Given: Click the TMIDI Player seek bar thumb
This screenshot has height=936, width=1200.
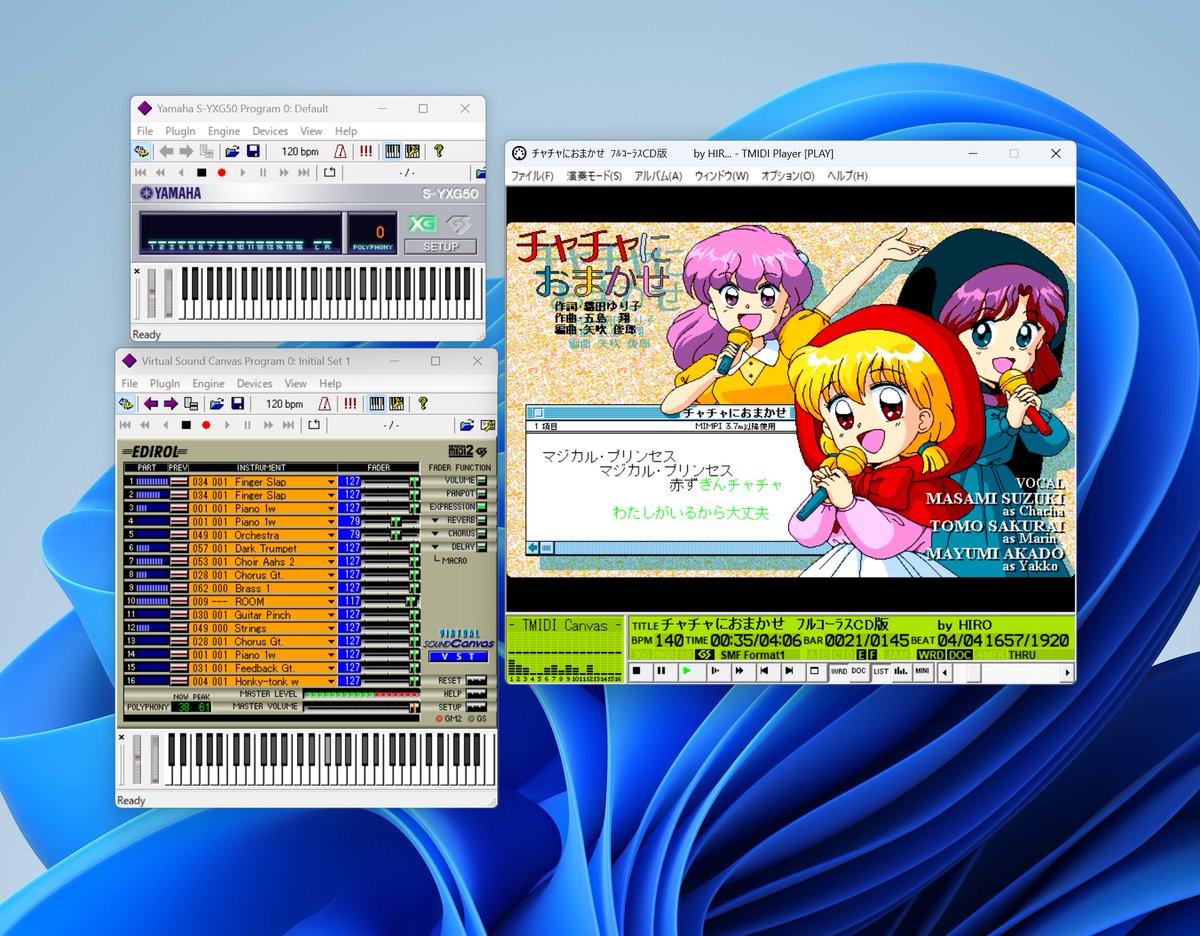Looking at the screenshot, I should (x=974, y=672).
